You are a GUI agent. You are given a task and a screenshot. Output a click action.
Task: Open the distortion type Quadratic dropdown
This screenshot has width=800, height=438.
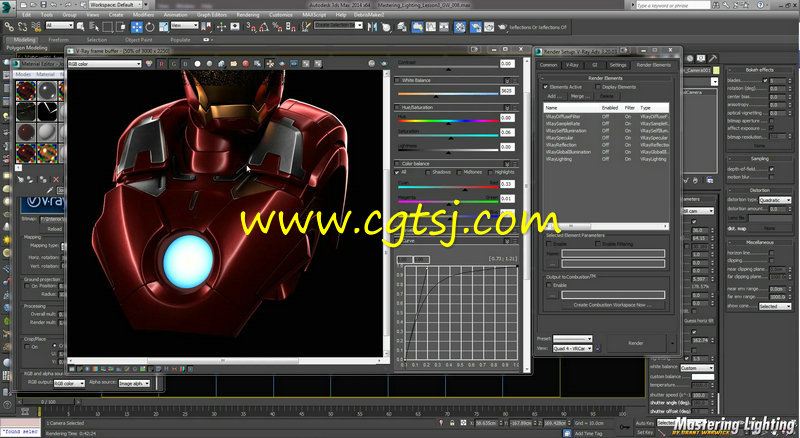point(774,200)
